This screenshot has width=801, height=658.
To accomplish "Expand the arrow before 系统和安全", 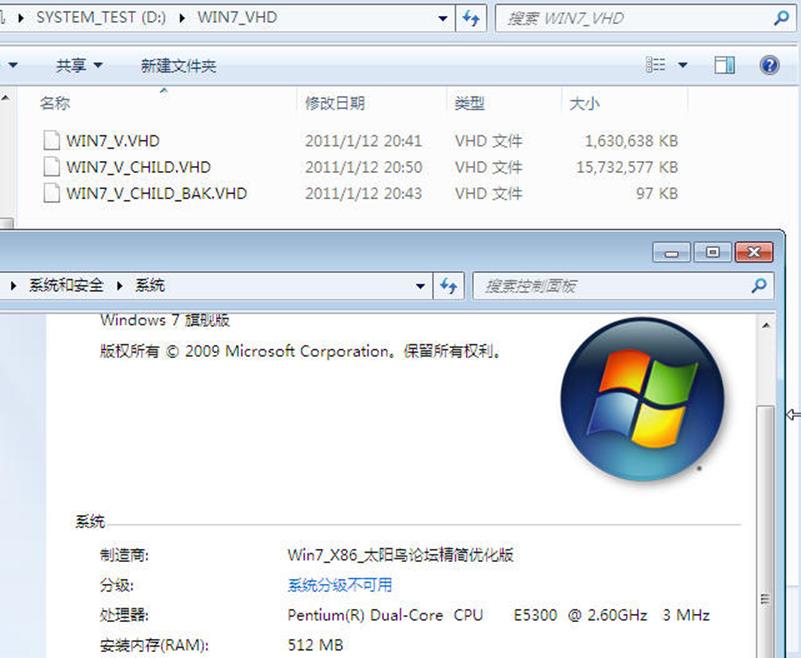I will [13, 286].
